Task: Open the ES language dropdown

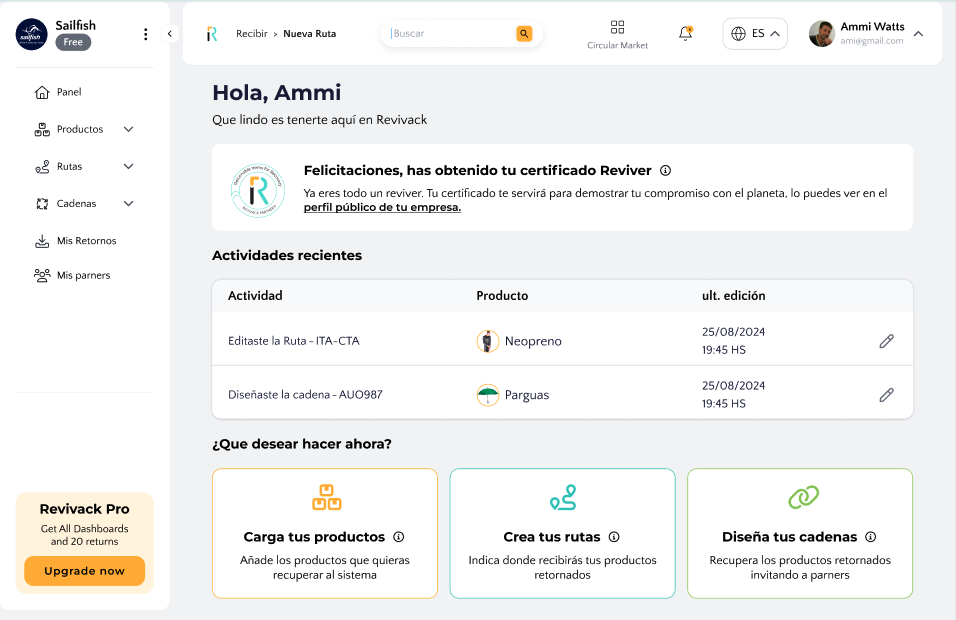Action: tap(755, 34)
